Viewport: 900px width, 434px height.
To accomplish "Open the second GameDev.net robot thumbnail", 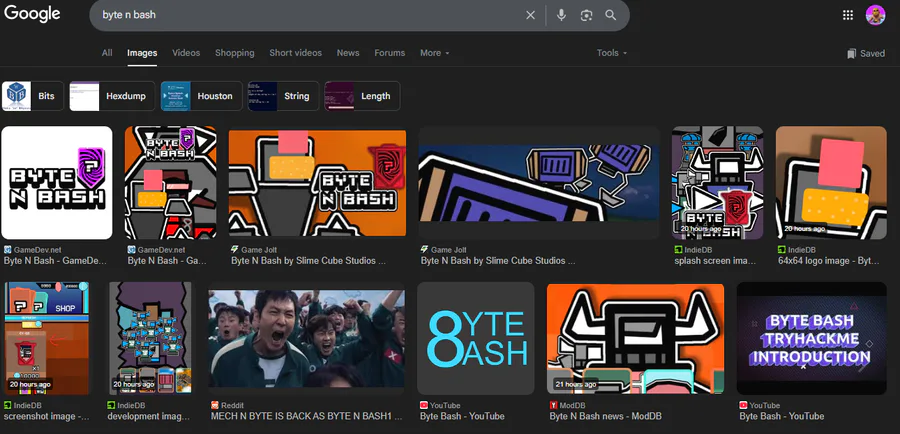I will click(170, 183).
